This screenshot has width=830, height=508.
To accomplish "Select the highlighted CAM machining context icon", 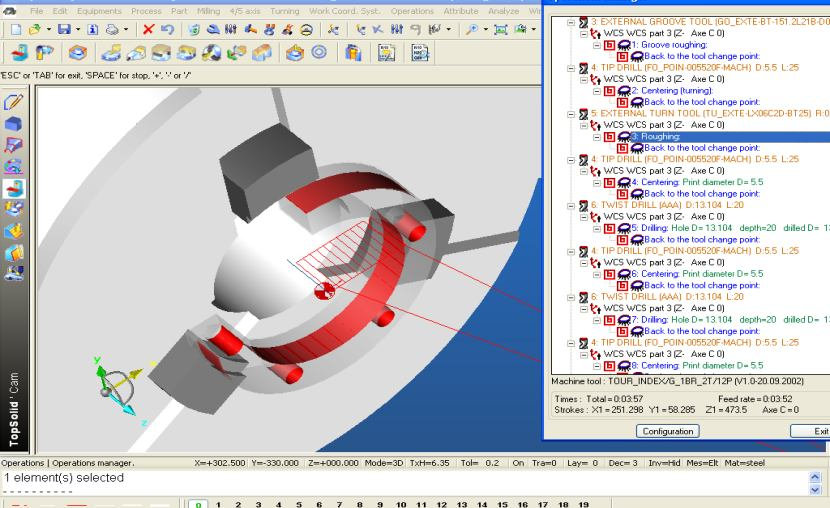I will 14,188.
